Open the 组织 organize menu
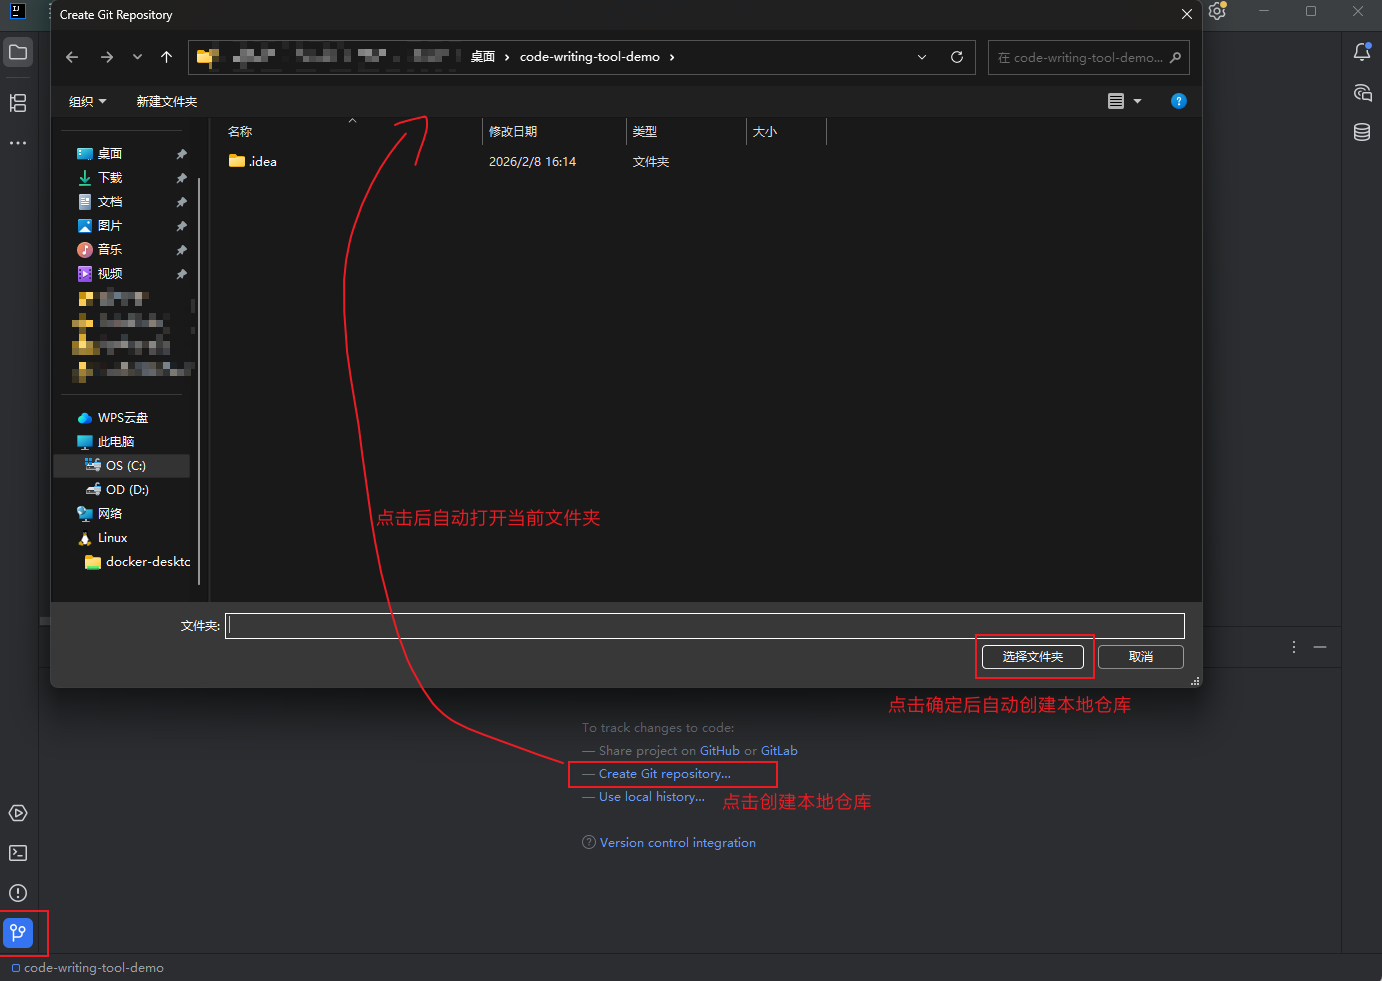The image size is (1382, 981). (87, 101)
